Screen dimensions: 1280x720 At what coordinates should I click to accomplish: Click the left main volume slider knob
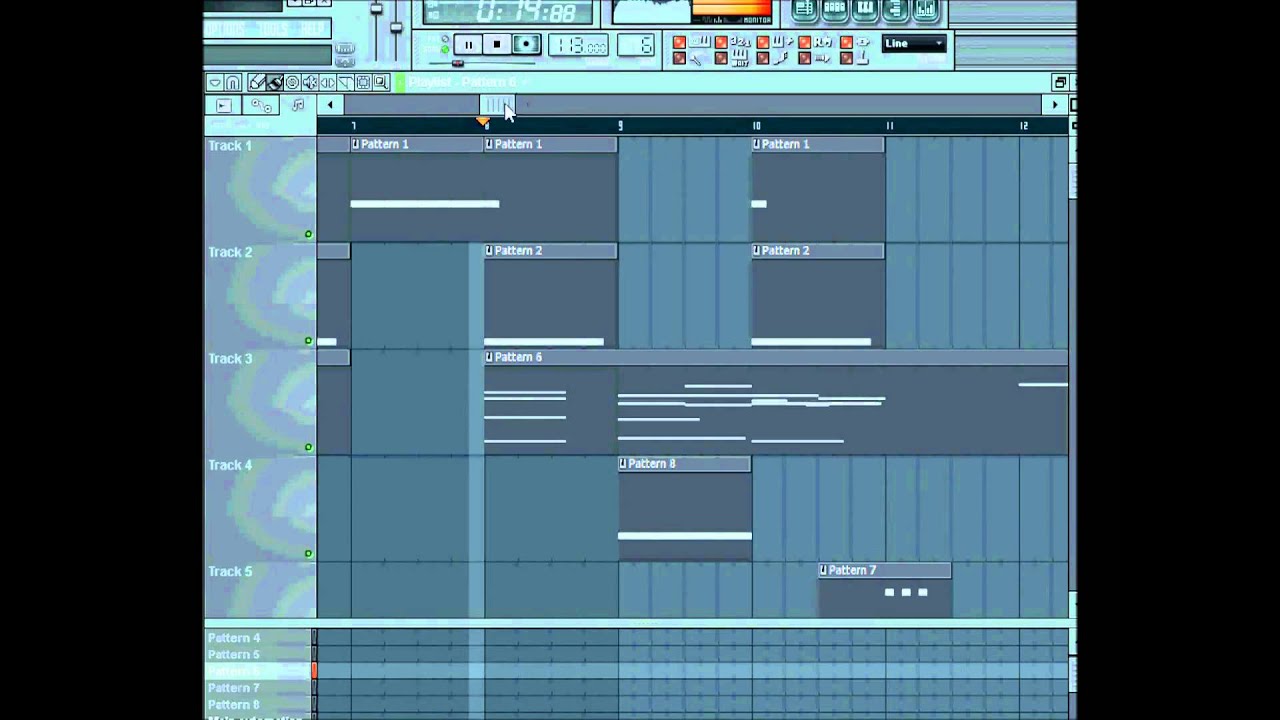[376, 8]
